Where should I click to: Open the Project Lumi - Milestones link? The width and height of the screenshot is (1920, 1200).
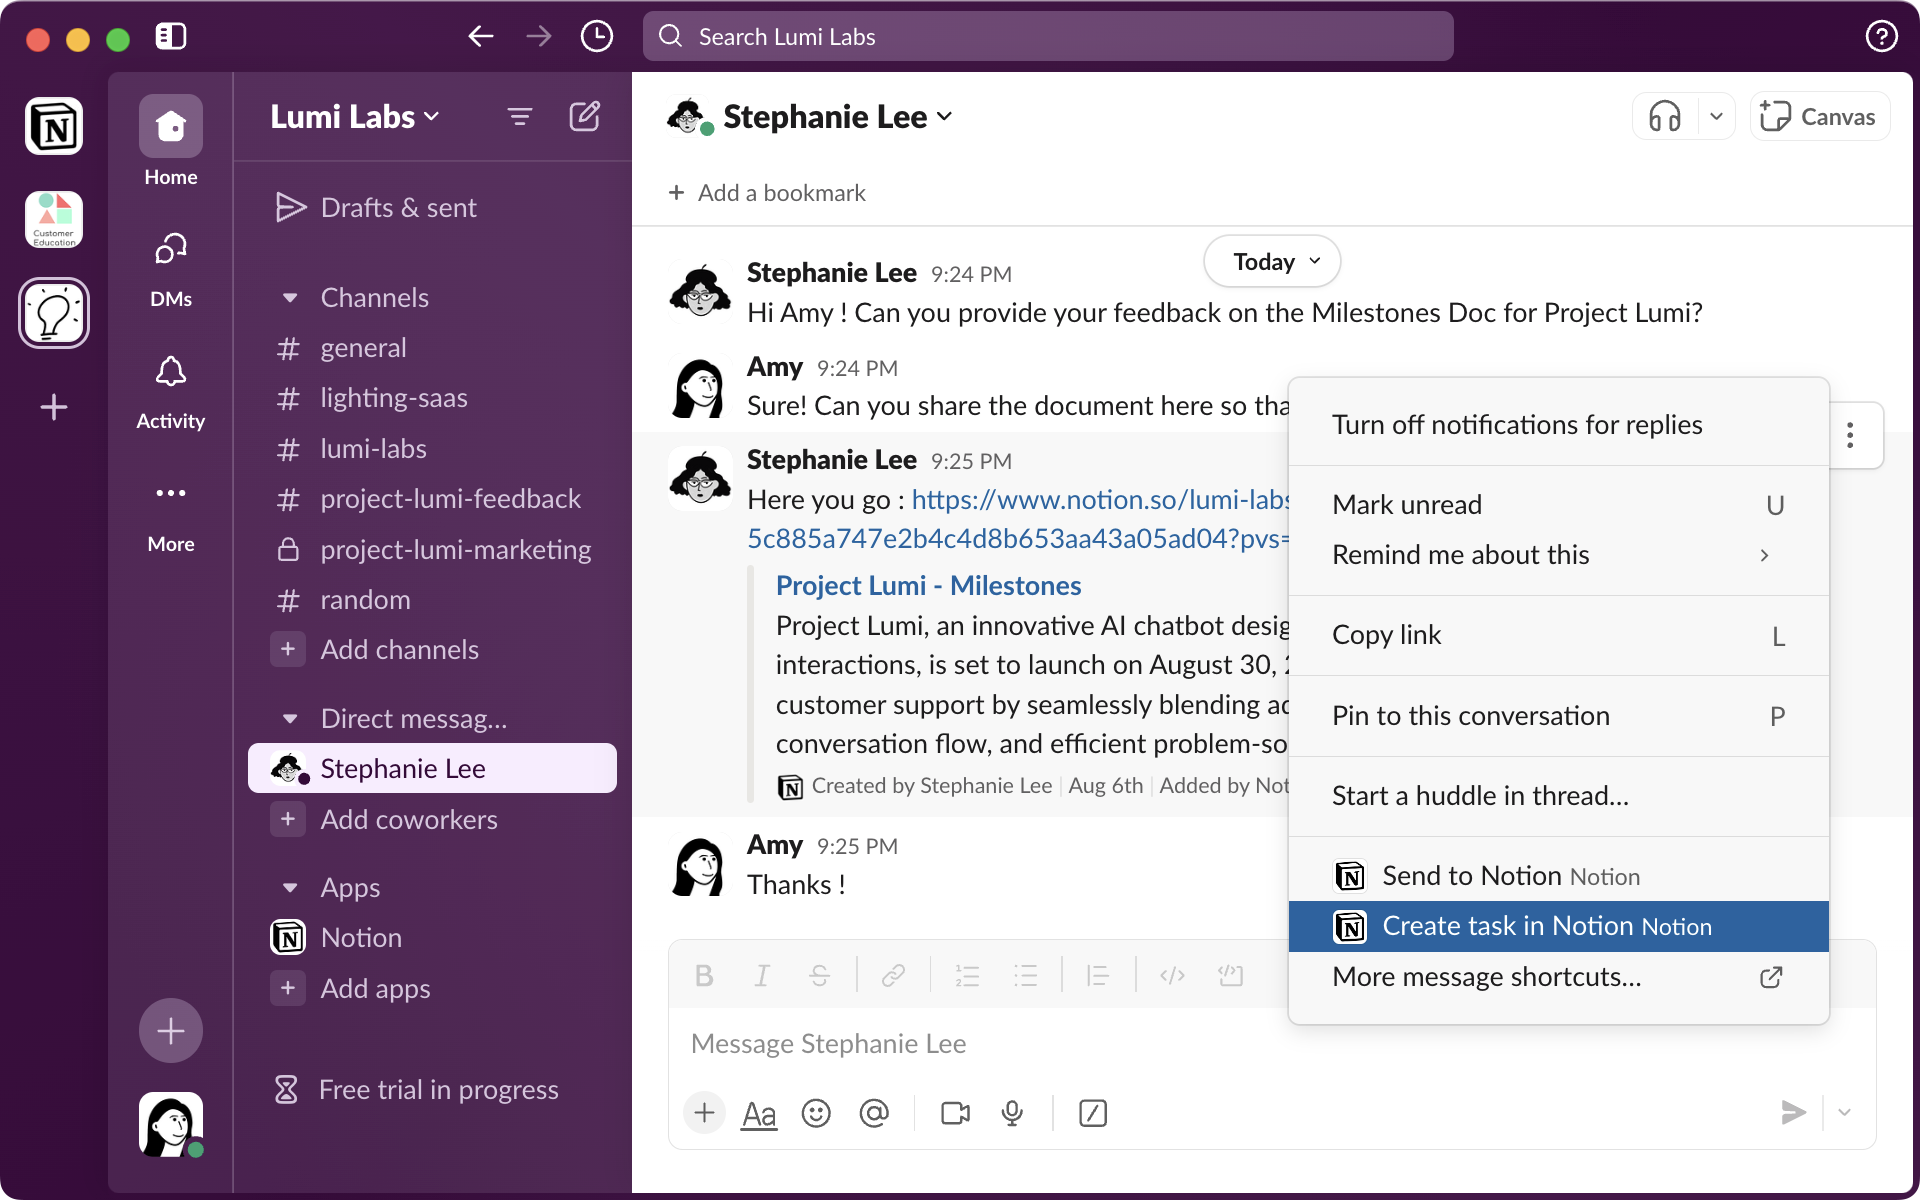coord(928,585)
